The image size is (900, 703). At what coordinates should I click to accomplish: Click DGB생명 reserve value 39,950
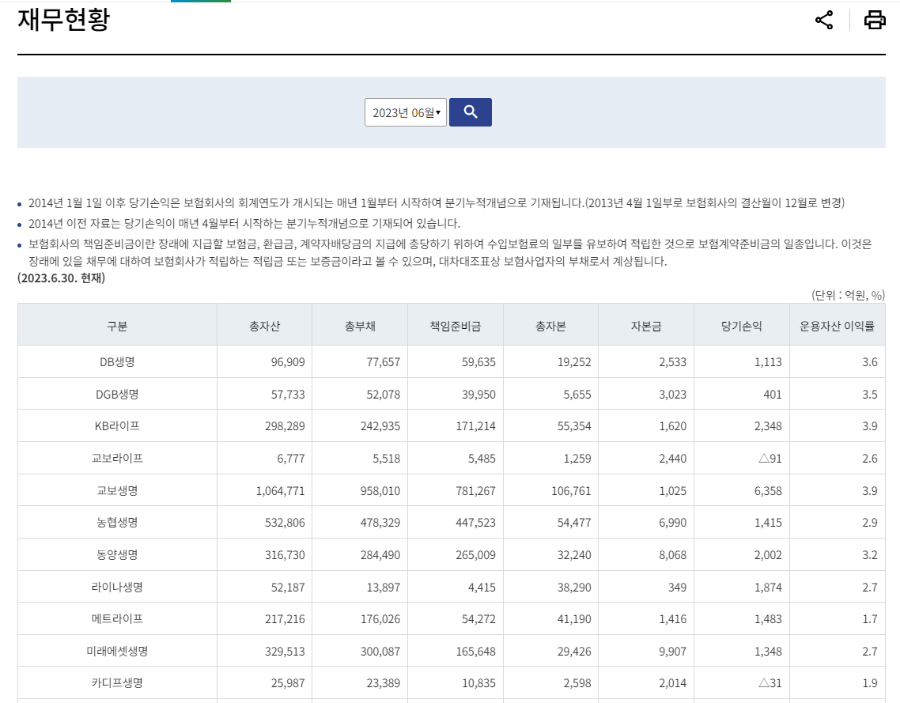pyautogui.click(x=479, y=394)
